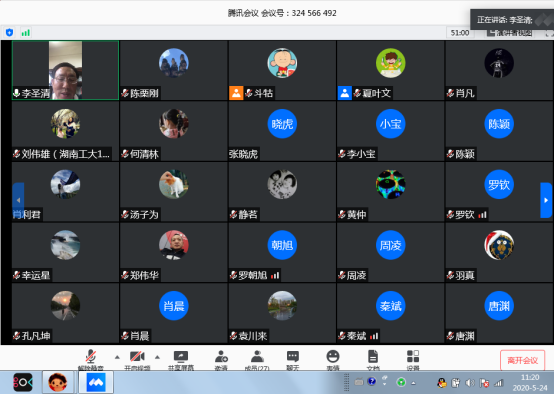Open the chat panel icon
554x395 pixels.
tap(293, 359)
